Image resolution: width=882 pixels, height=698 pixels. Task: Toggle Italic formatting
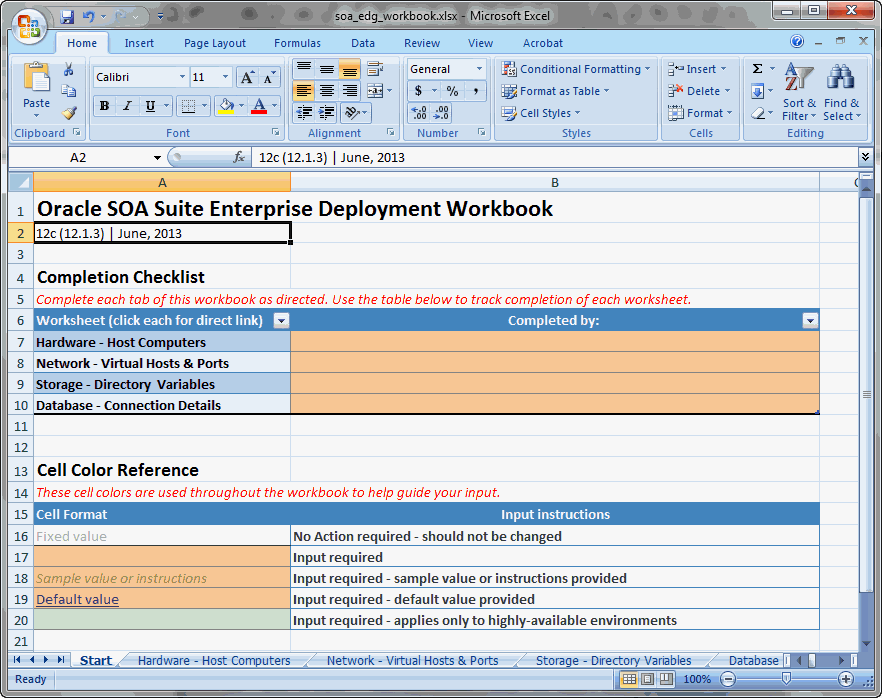click(127, 106)
